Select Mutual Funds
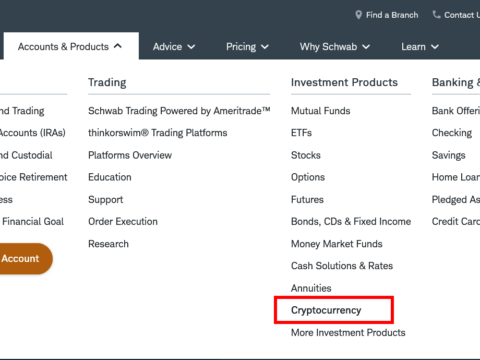Screen dimensions: 480x360 [x=321, y=111]
